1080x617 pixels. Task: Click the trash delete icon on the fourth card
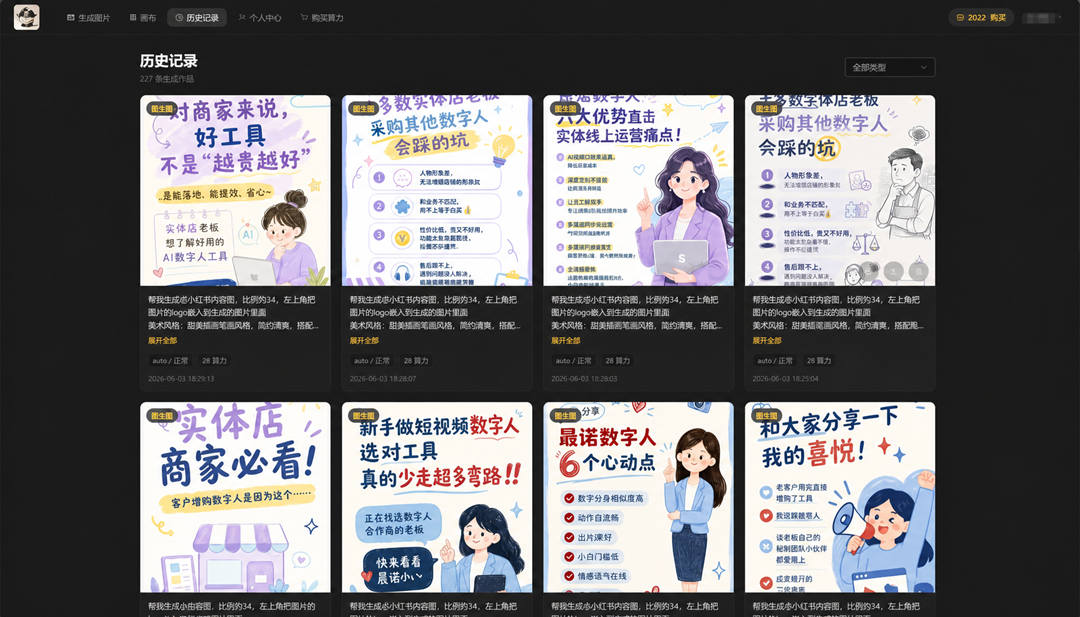tap(919, 271)
